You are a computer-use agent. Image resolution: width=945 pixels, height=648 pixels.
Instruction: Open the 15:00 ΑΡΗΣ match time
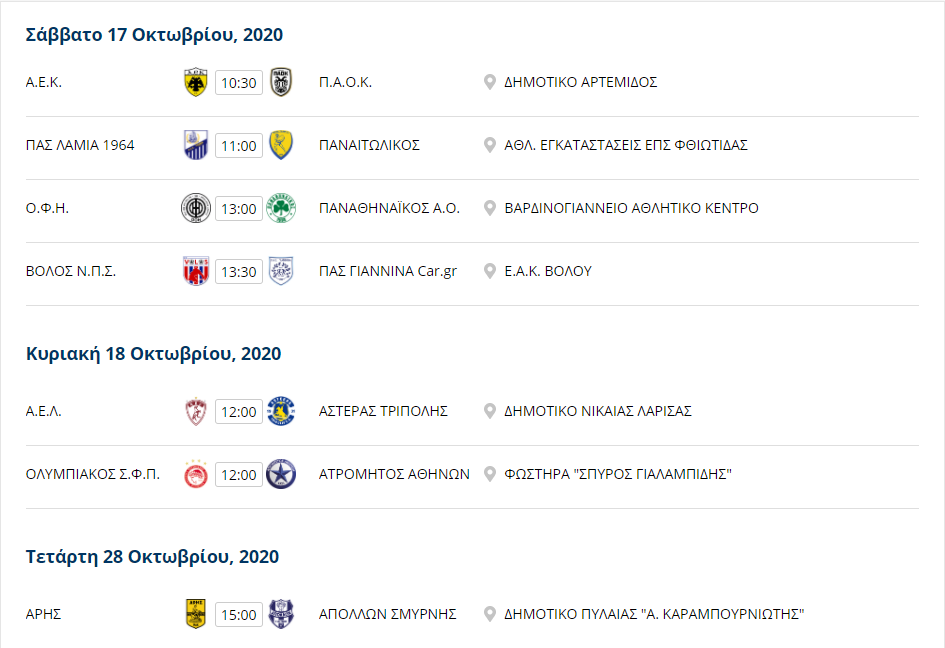pyautogui.click(x=239, y=615)
